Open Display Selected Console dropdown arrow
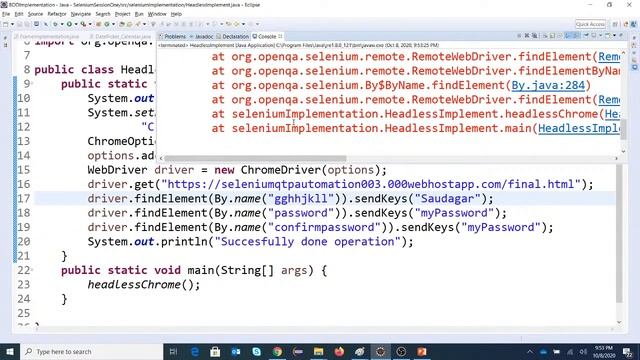The image size is (640, 360). point(600,36)
